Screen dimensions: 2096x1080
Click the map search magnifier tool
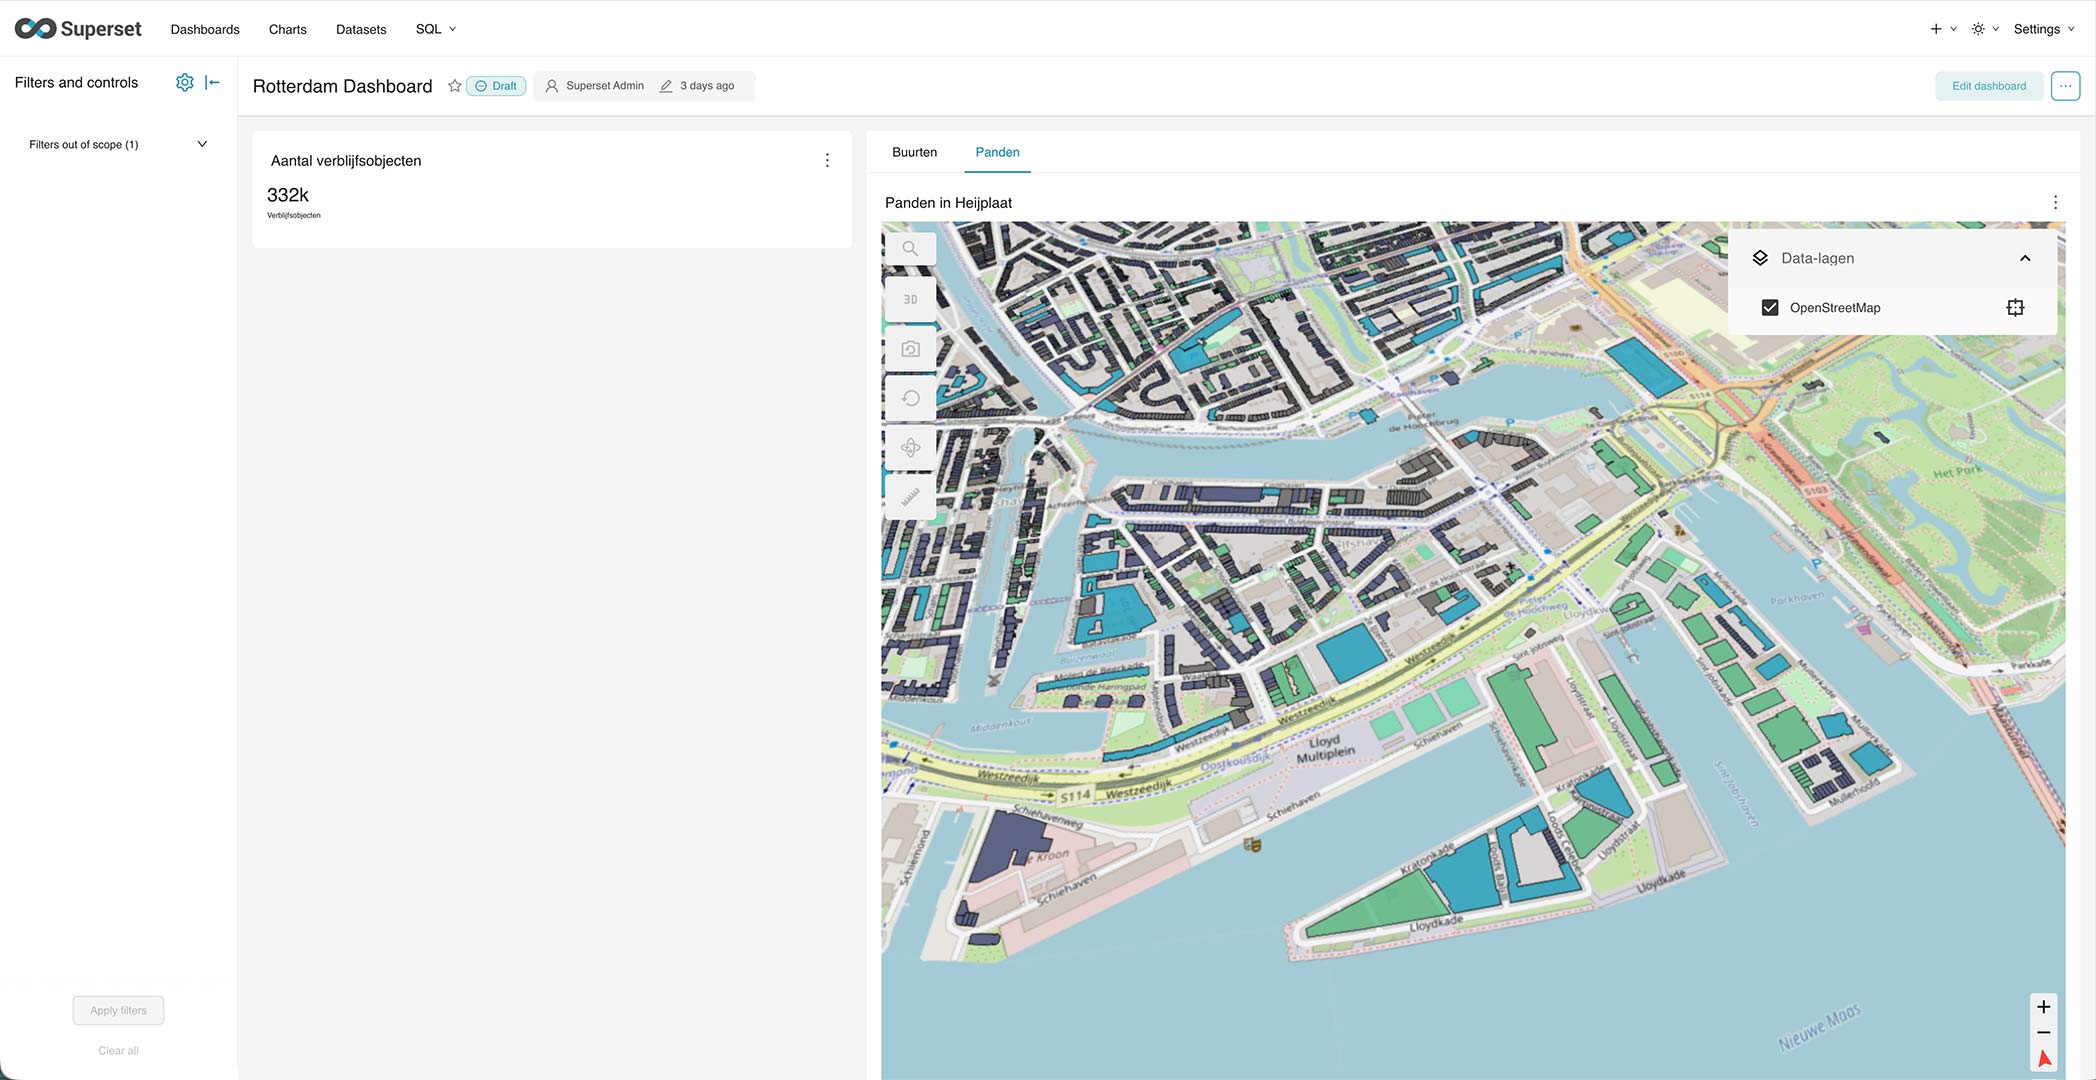coord(910,248)
